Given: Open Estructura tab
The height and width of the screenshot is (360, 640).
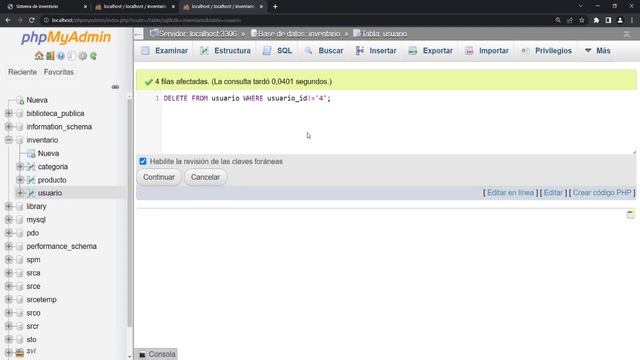Looking at the screenshot, I should (x=225, y=51).
